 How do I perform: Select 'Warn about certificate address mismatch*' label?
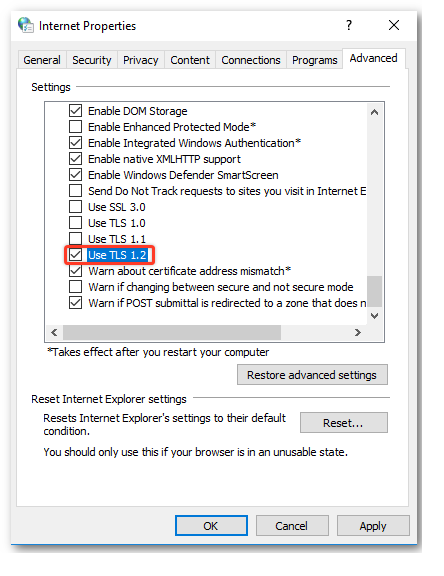190,271
